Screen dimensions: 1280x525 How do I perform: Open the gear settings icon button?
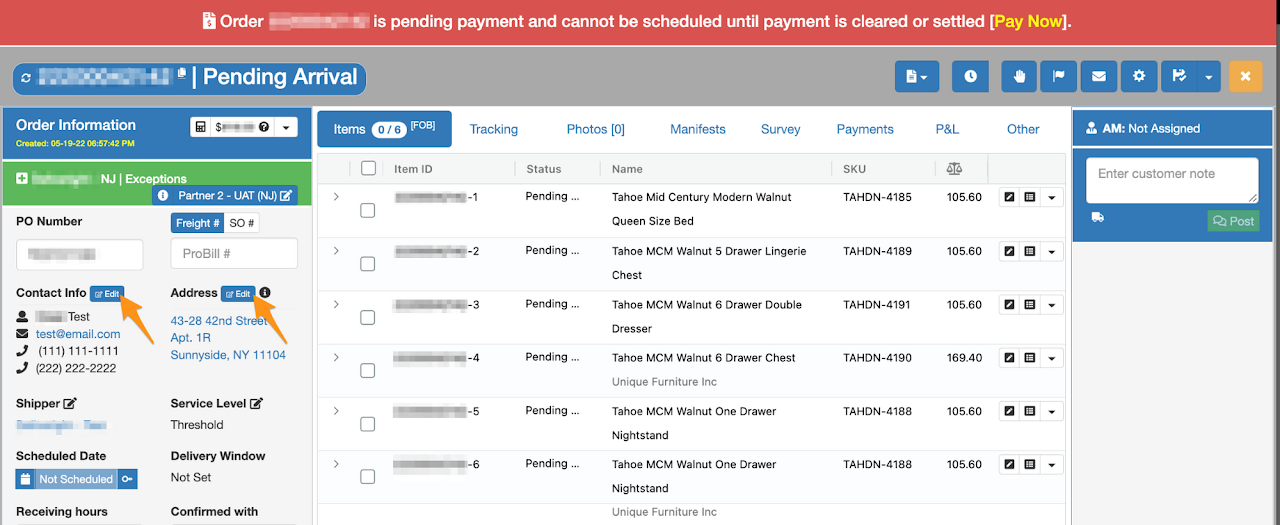coord(1138,76)
